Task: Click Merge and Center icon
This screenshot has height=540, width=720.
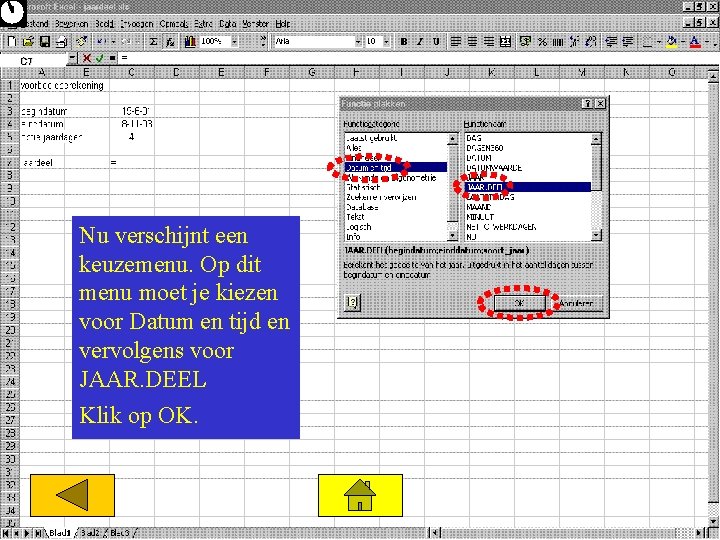Action: 505,42
